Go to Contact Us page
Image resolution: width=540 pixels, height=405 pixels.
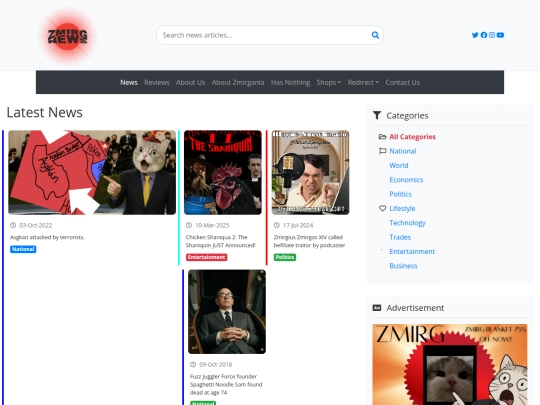403,82
